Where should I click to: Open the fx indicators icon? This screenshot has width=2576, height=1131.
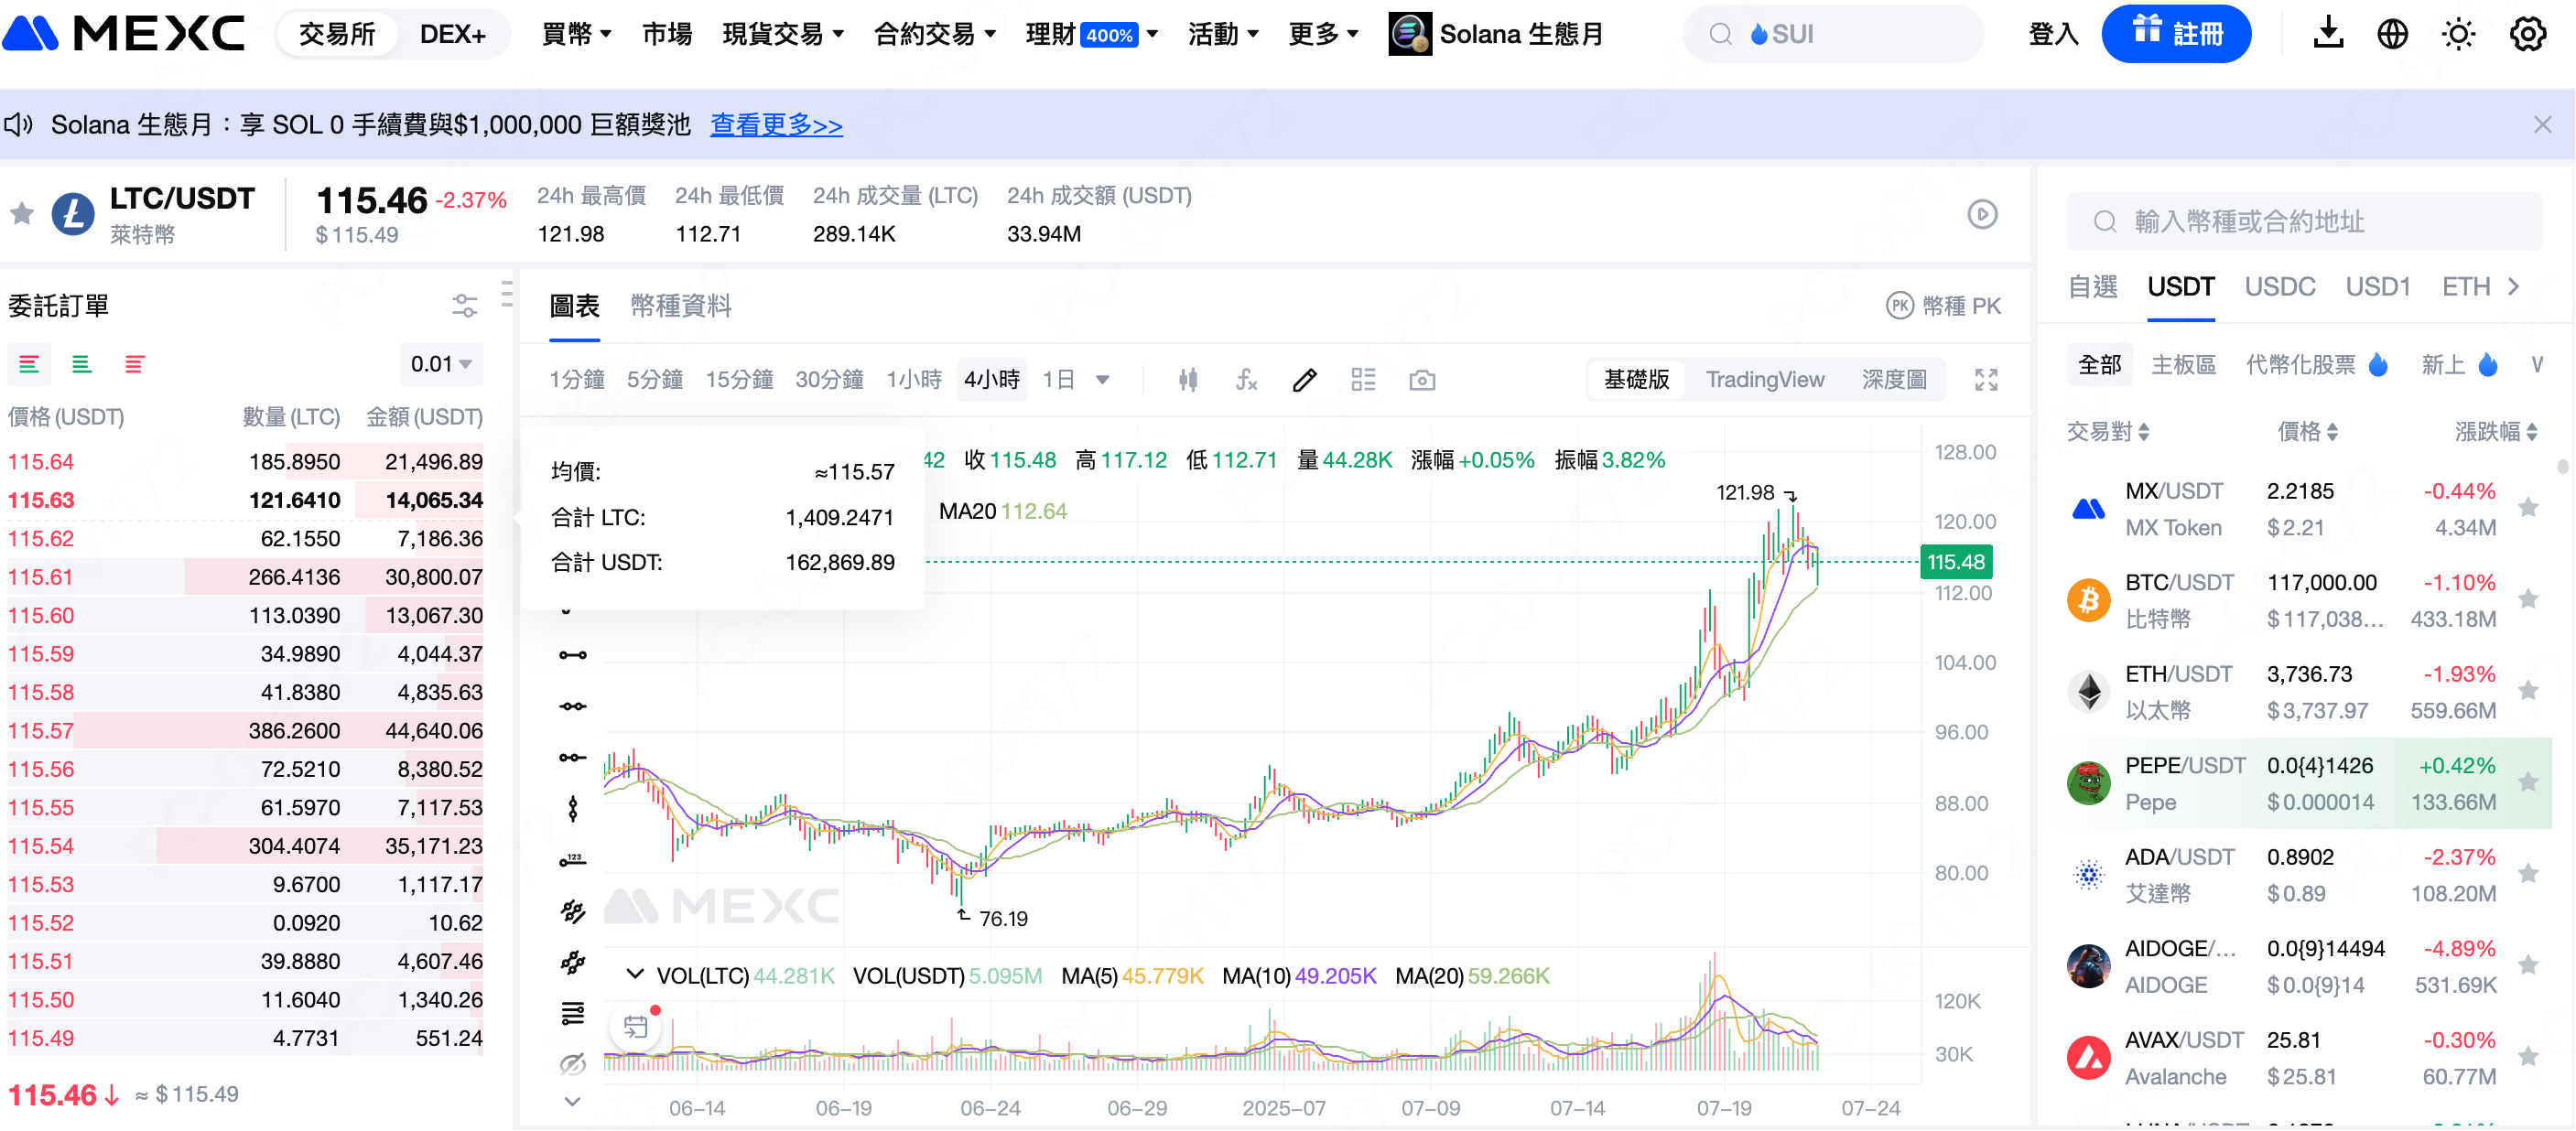(x=1246, y=380)
